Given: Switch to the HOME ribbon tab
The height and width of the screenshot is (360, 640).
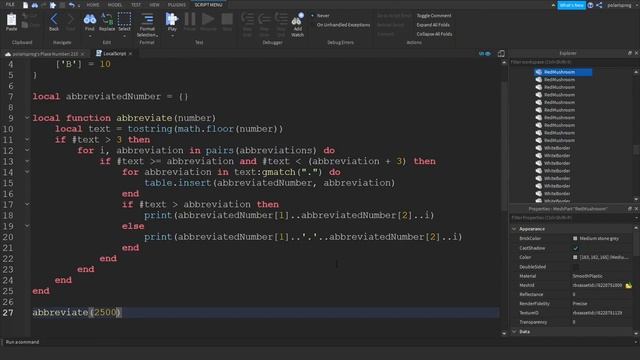Looking at the screenshot, I should coord(93,5).
